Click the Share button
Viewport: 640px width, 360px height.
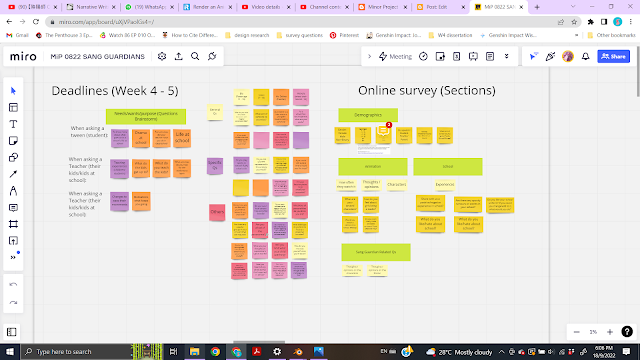[613, 56]
